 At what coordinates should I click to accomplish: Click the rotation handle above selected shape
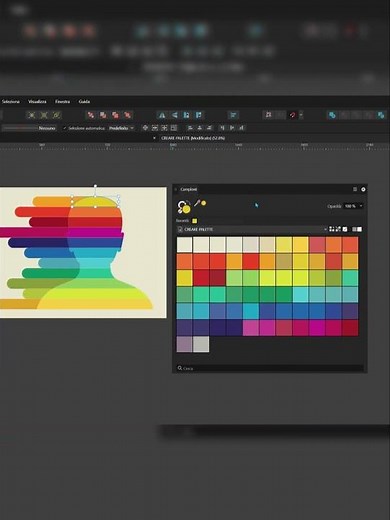pyautogui.click(x=95, y=186)
